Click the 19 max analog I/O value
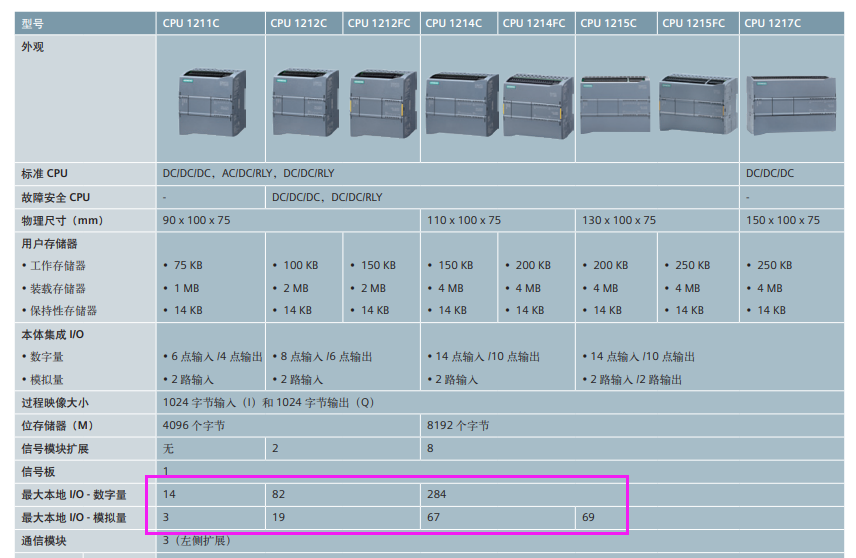The width and height of the screenshot is (856, 558). coord(278,517)
